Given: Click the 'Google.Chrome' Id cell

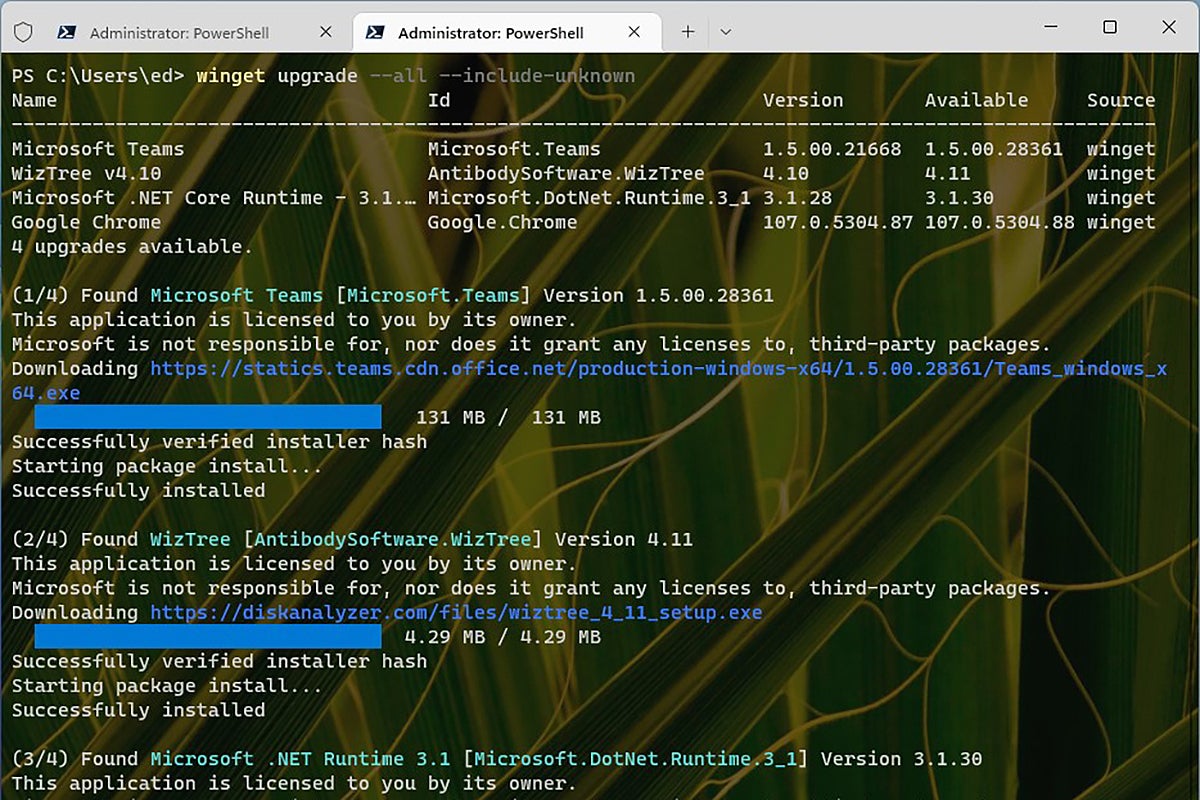Looking at the screenshot, I should (502, 222).
